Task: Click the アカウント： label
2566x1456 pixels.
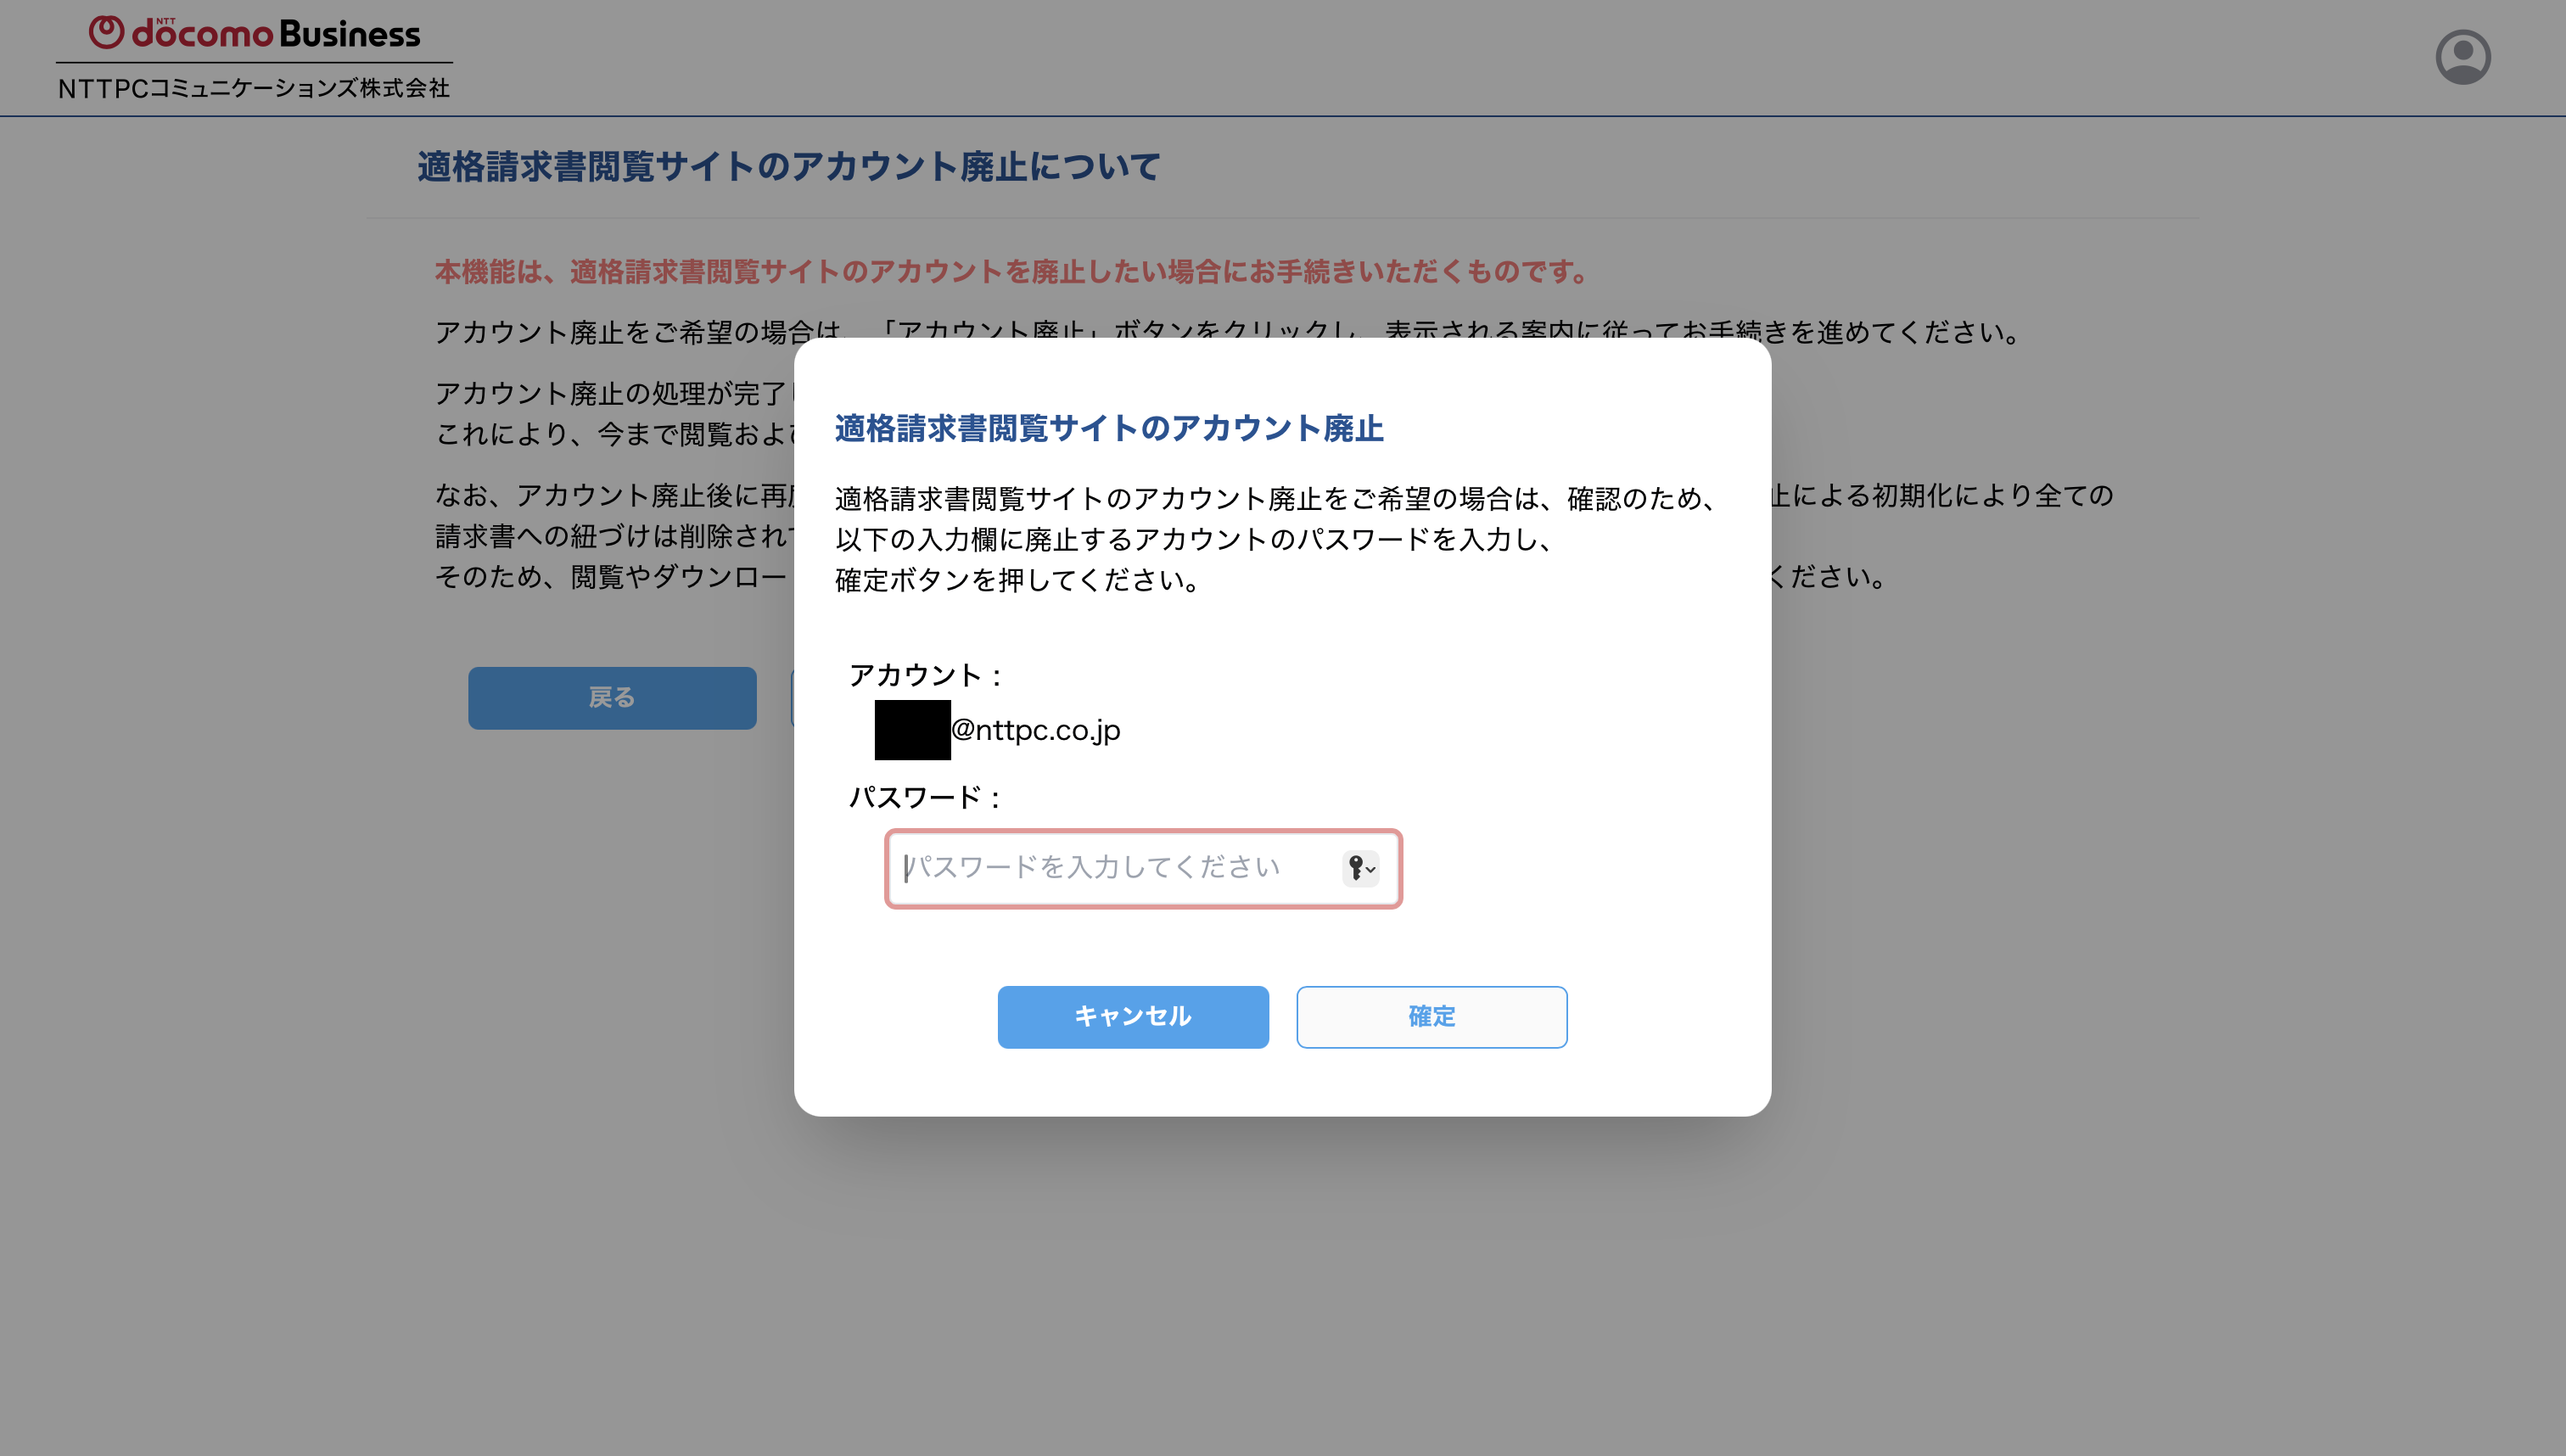Action: (927, 676)
